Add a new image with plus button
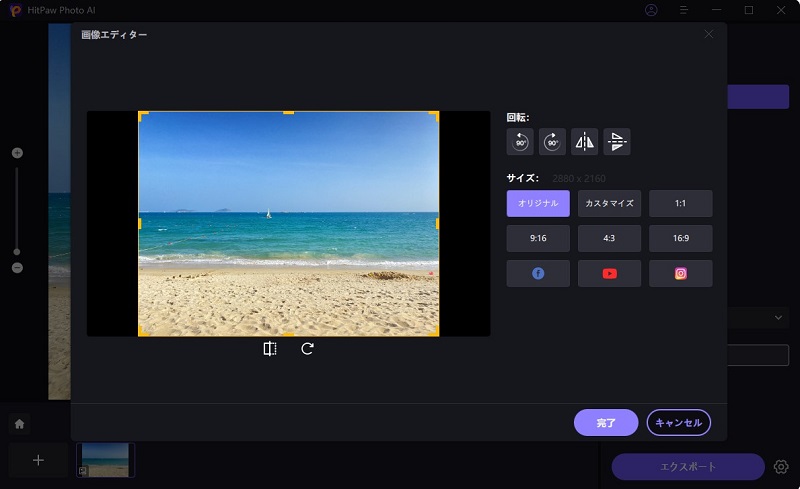Image resolution: width=800 pixels, height=489 pixels. tap(38, 460)
